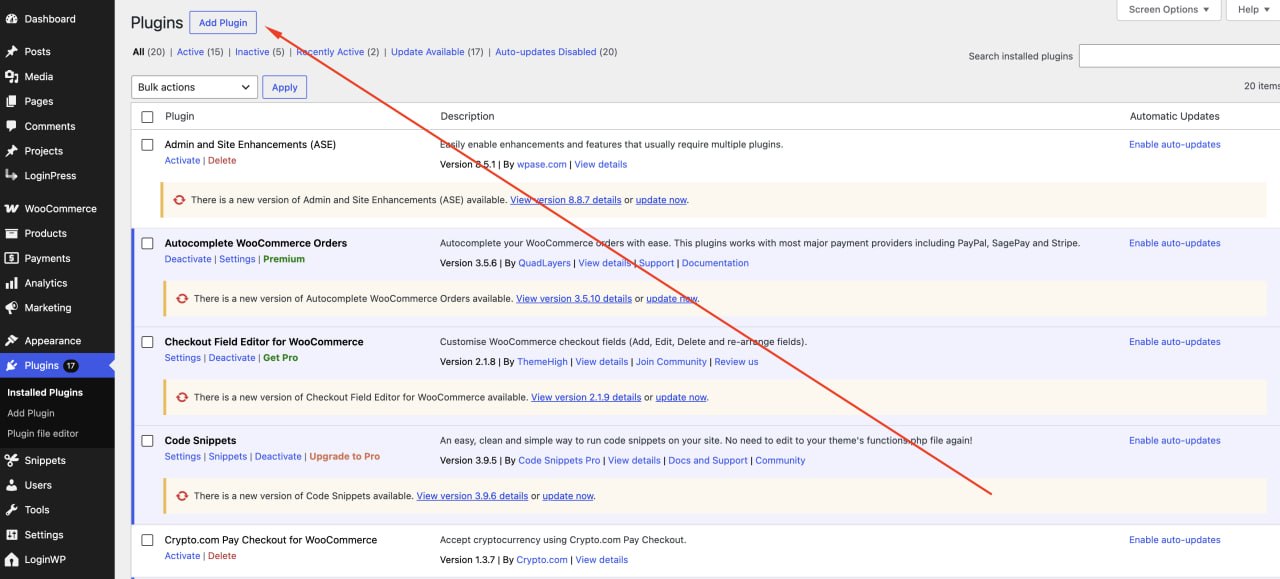Image resolution: width=1280 pixels, height=579 pixels.
Task: Click the Settings sliders icon
Action: (x=12, y=535)
